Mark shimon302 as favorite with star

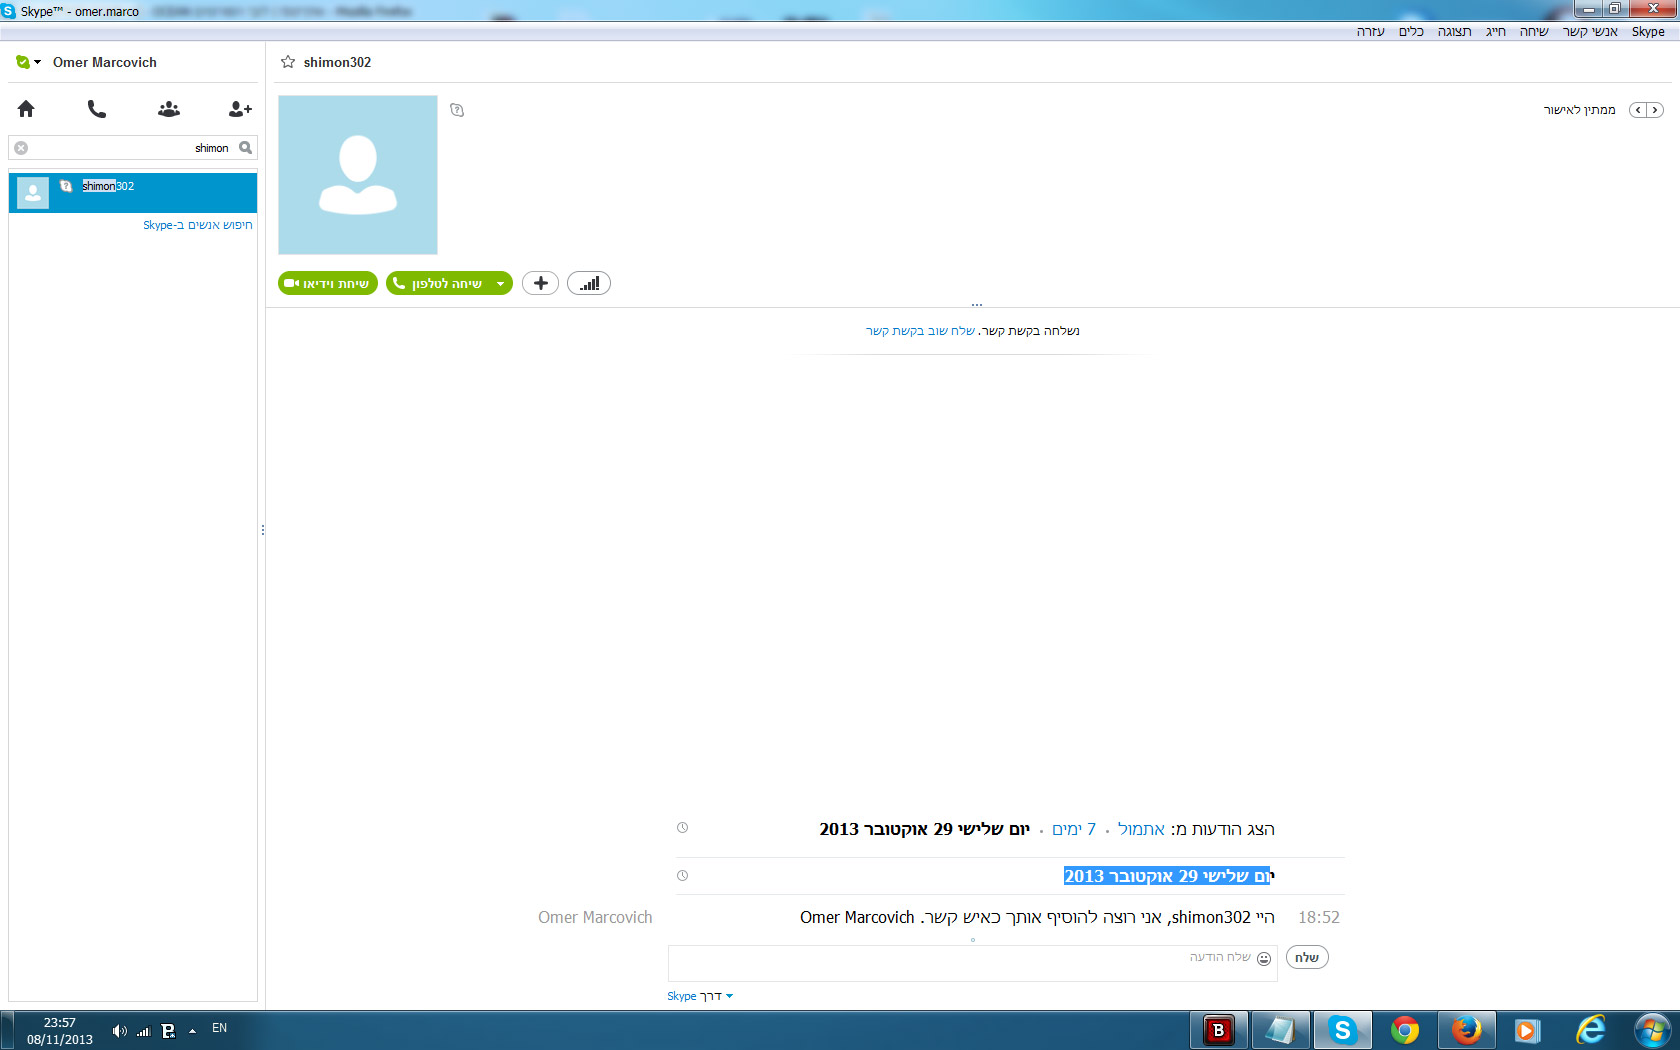(x=288, y=62)
